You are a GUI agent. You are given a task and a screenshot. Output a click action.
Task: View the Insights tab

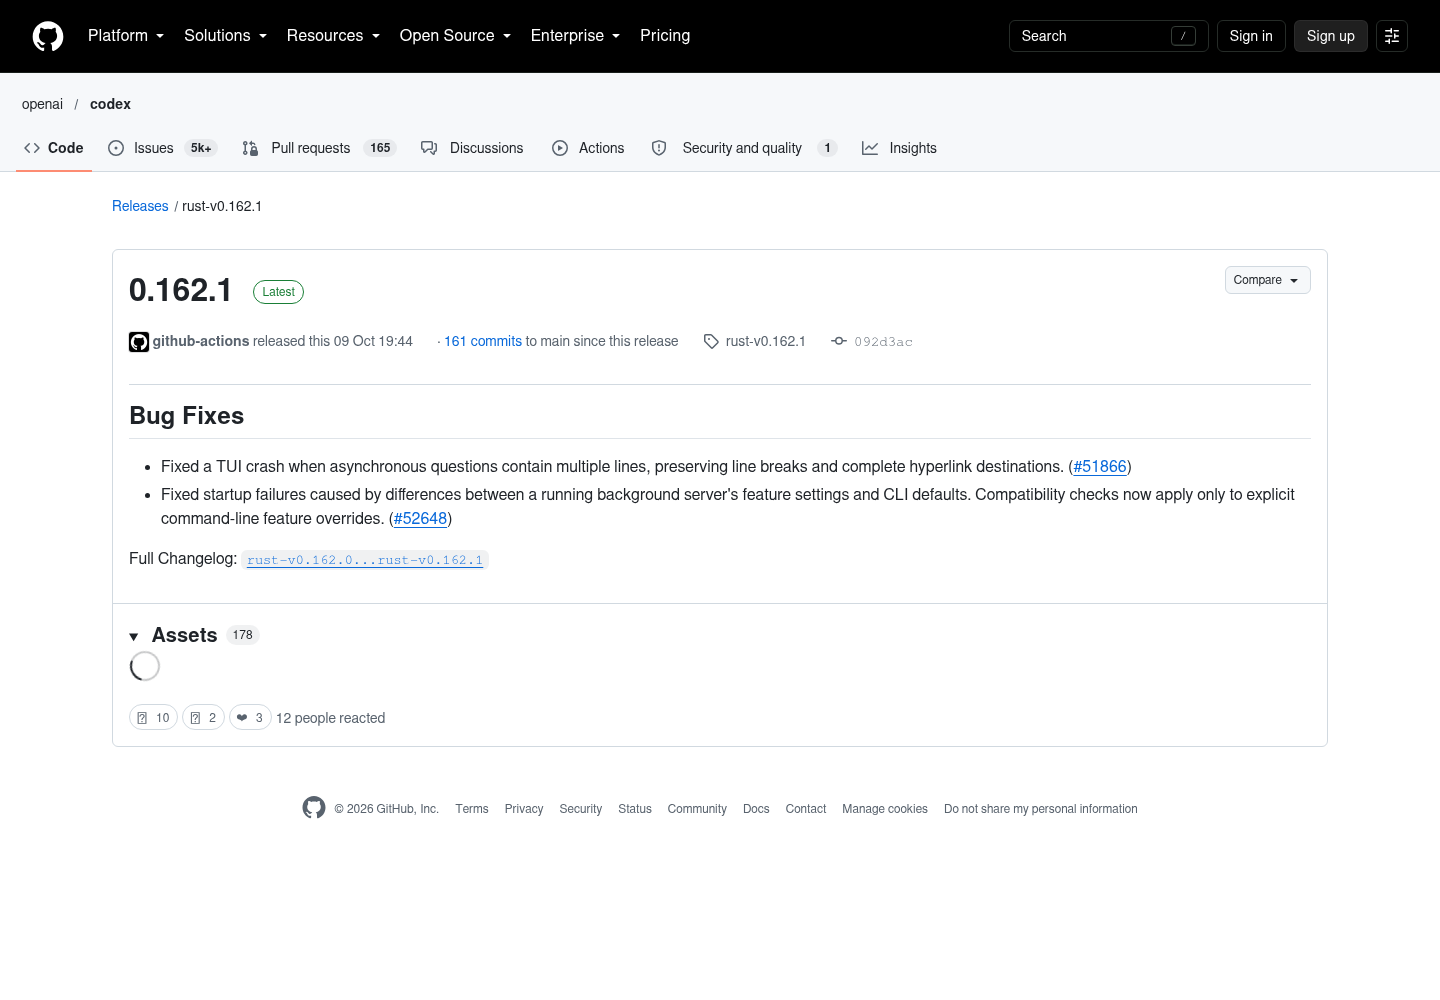(900, 148)
